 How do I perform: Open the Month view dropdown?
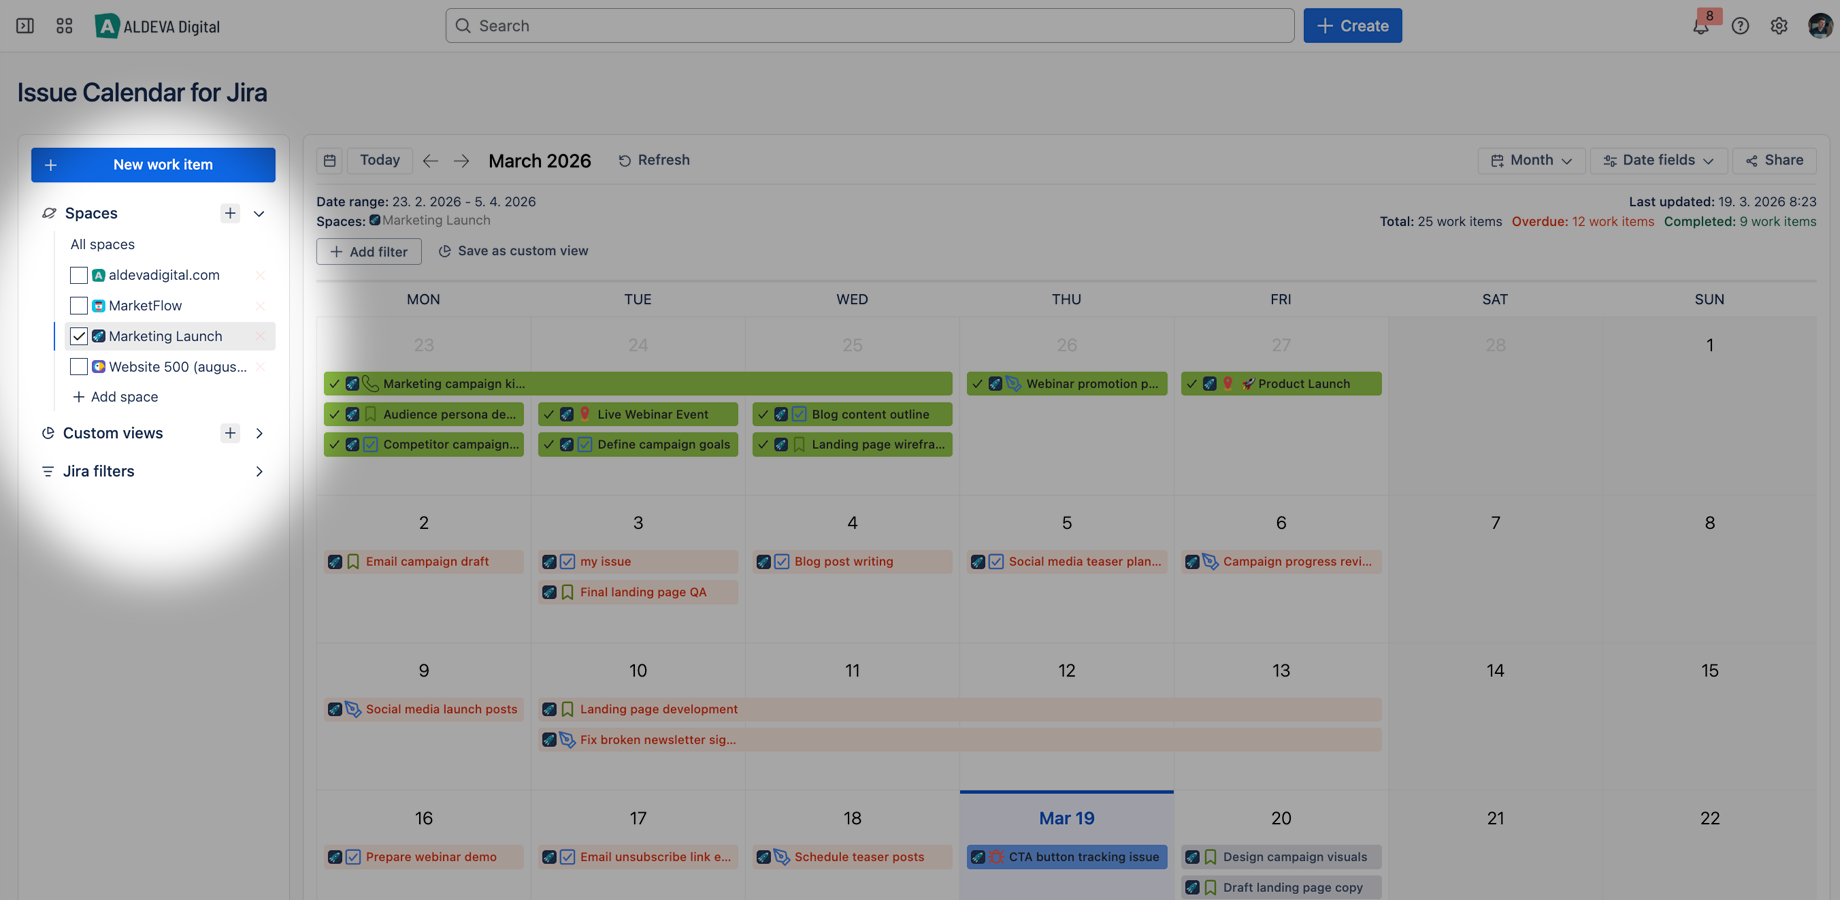(x=1531, y=160)
